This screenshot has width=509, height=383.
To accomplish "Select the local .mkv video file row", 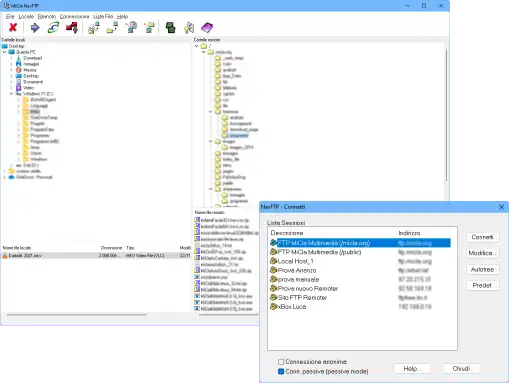I will coord(96,256).
